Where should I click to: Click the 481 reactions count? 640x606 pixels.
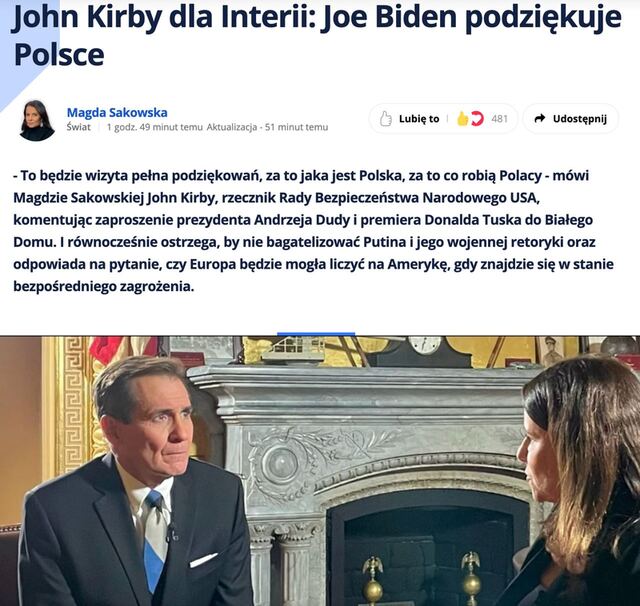click(x=500, y=119)
